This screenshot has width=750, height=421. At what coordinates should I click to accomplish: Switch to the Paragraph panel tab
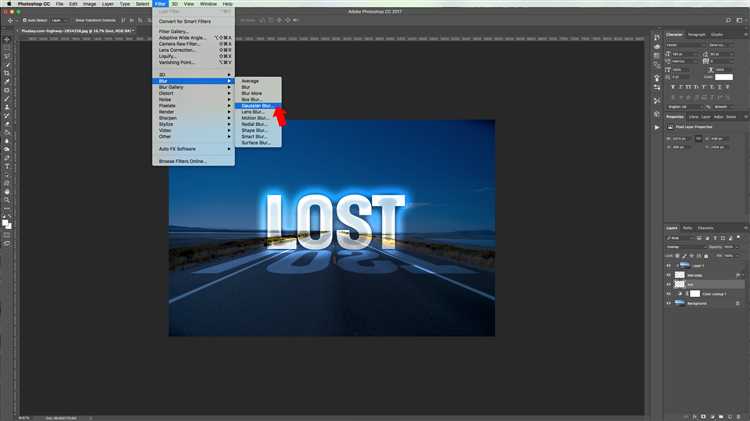[696, 34]
